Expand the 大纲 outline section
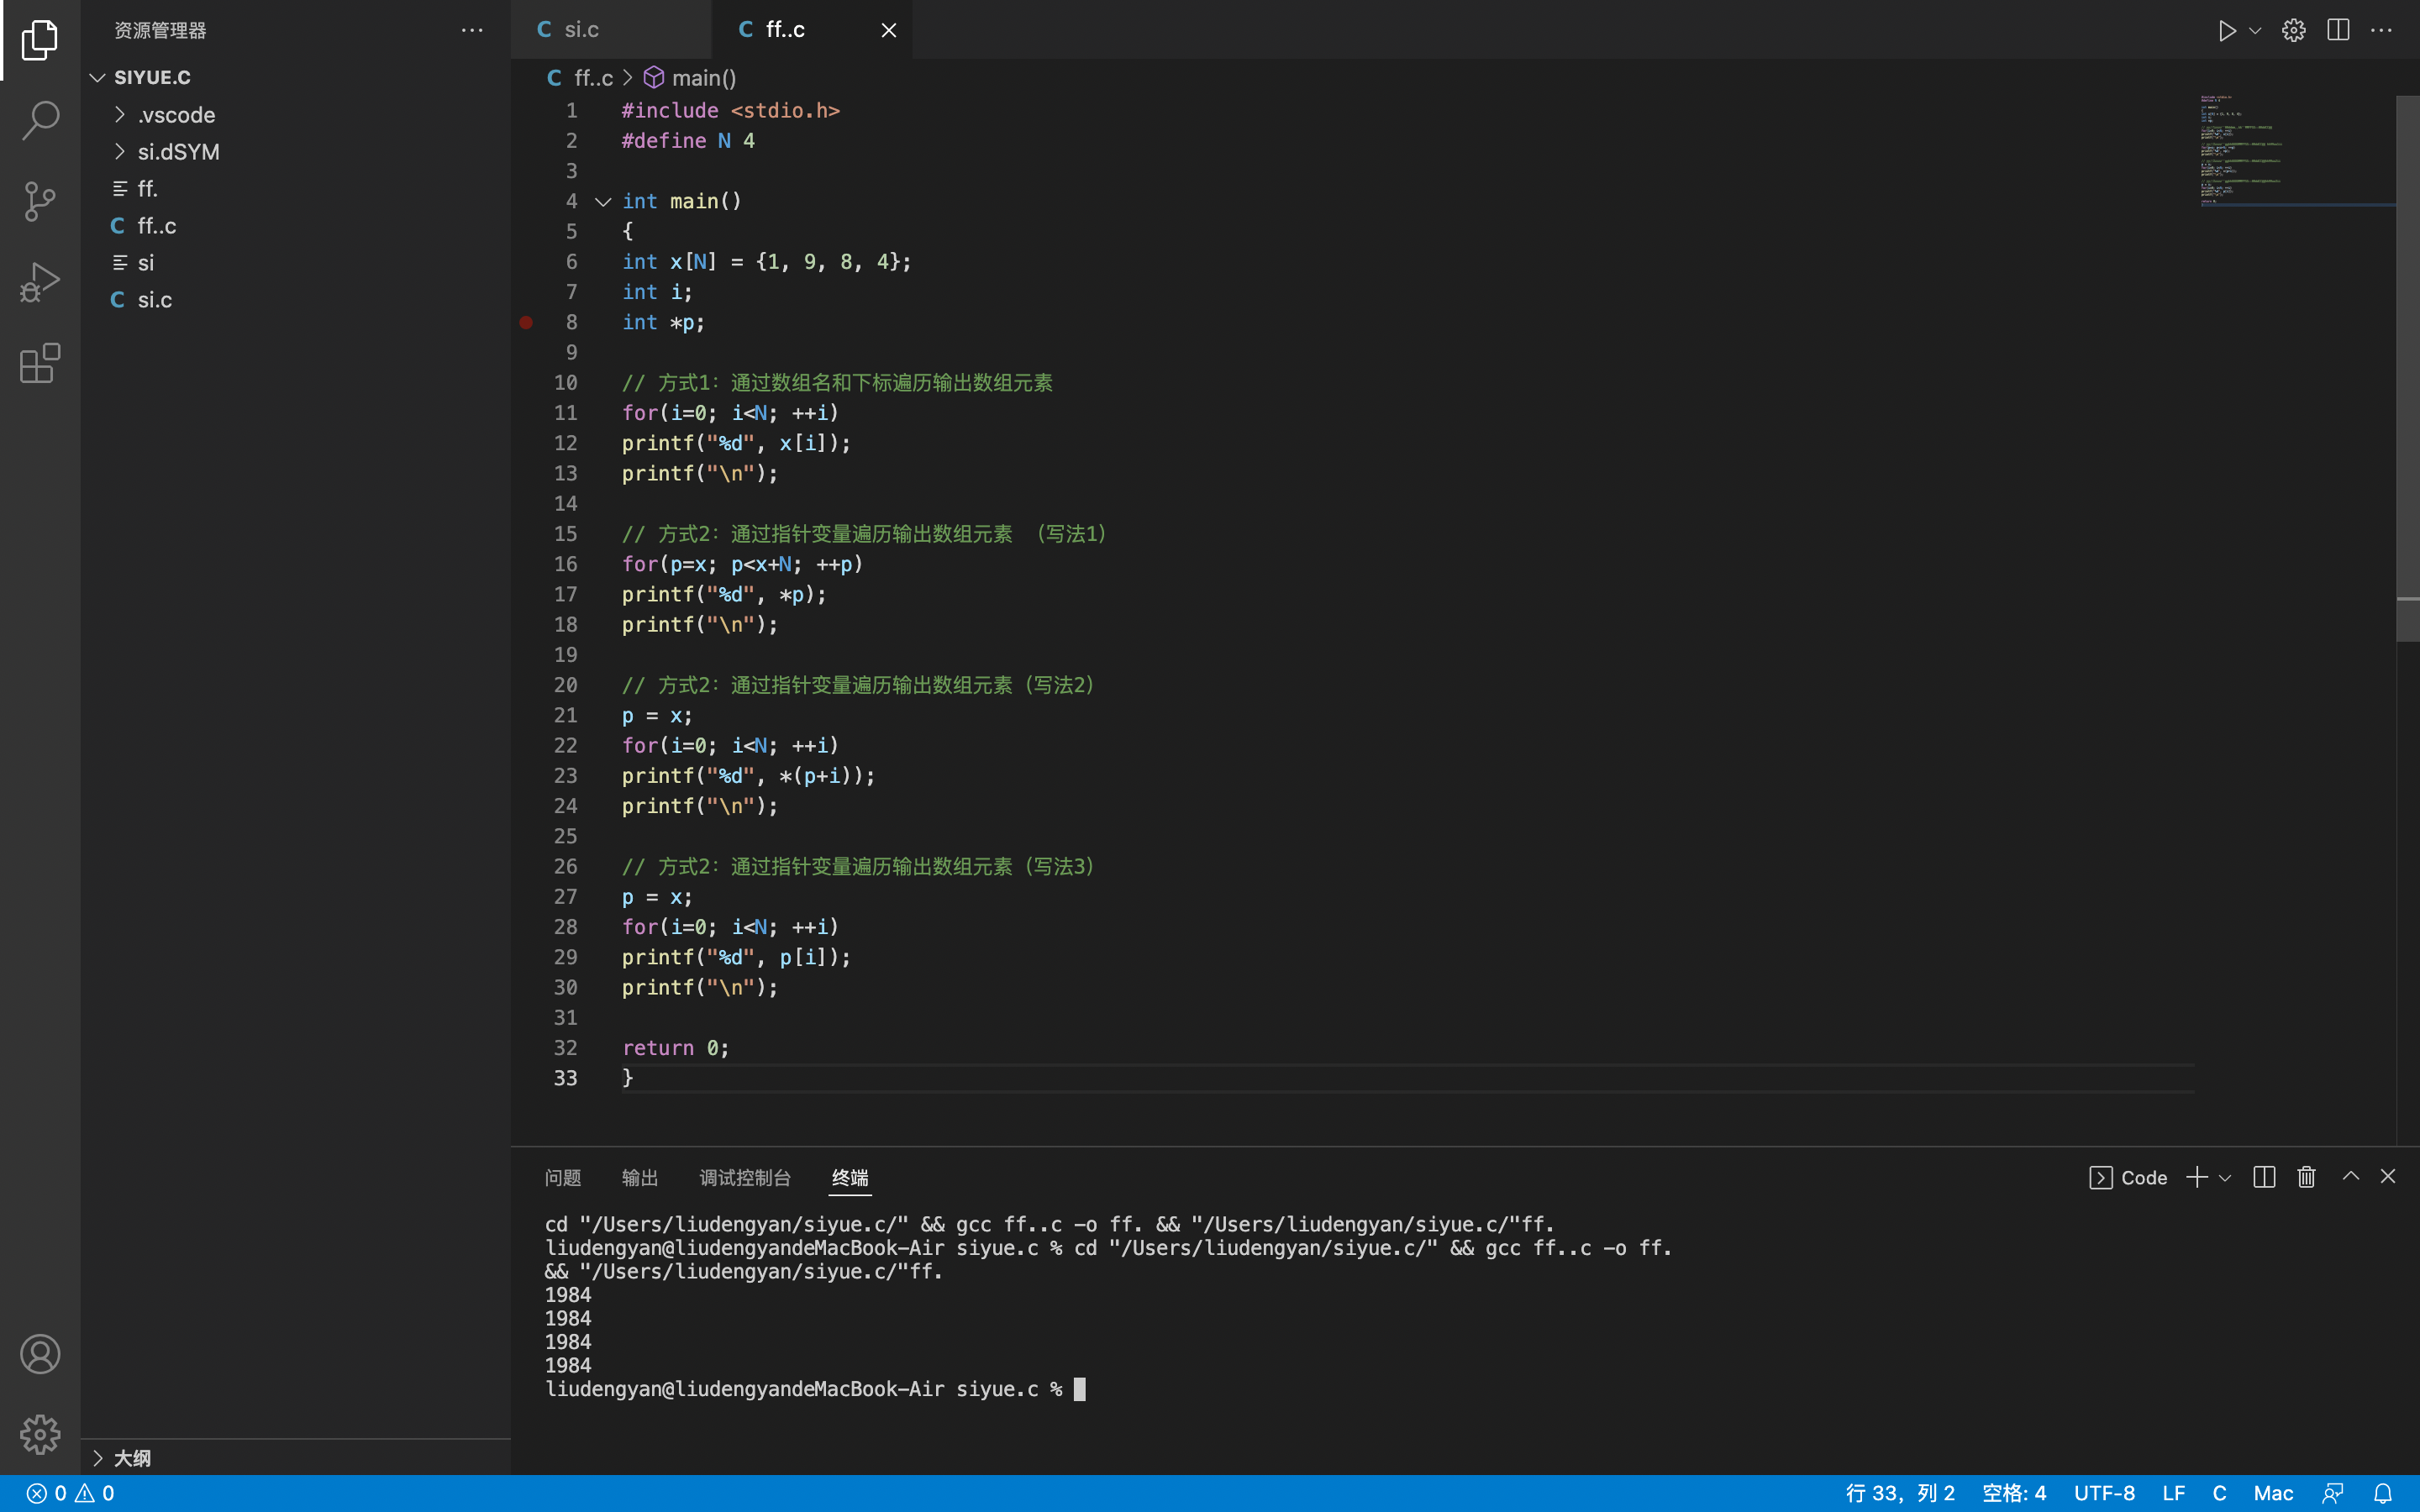This screenshot has height=1512, width=2420. pos(132,1458)
